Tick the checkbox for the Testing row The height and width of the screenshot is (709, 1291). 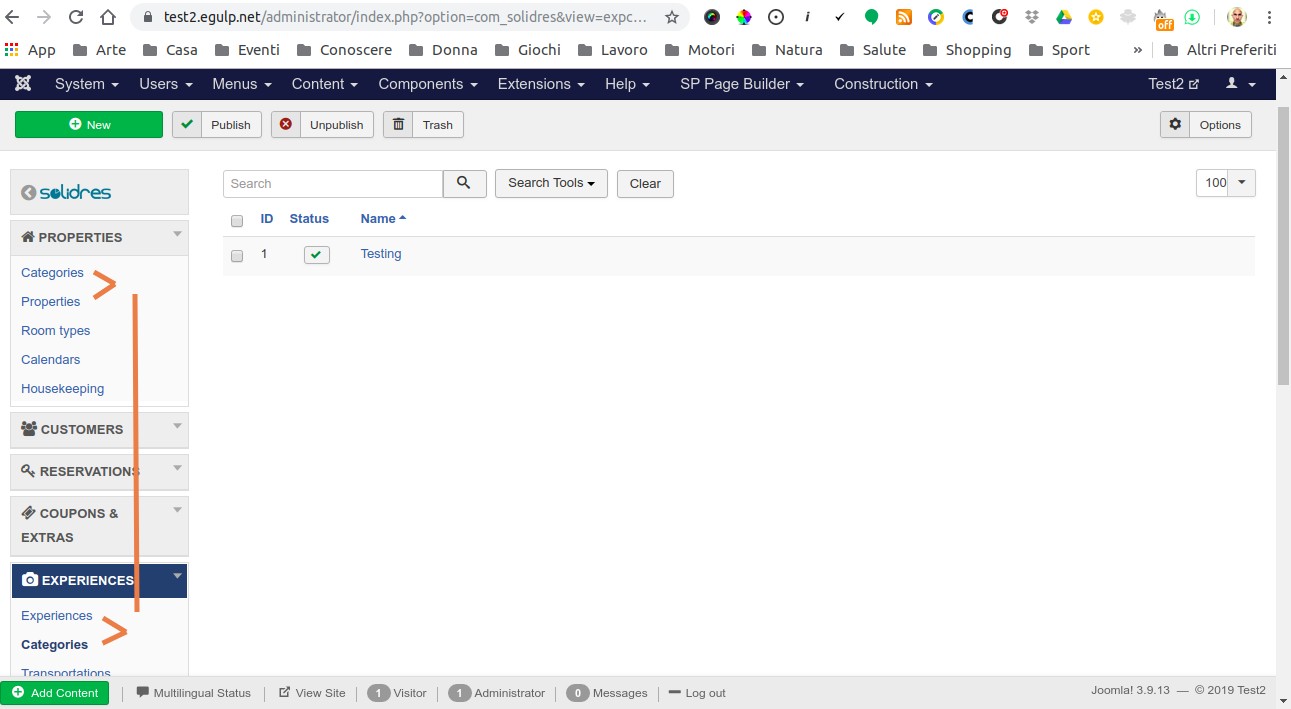pyautogui.click(x=237, y=256)
